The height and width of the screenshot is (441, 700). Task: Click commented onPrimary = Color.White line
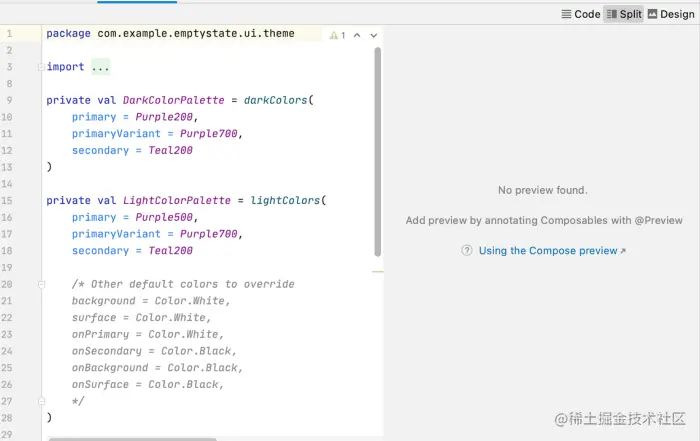(x=148, y=334)
